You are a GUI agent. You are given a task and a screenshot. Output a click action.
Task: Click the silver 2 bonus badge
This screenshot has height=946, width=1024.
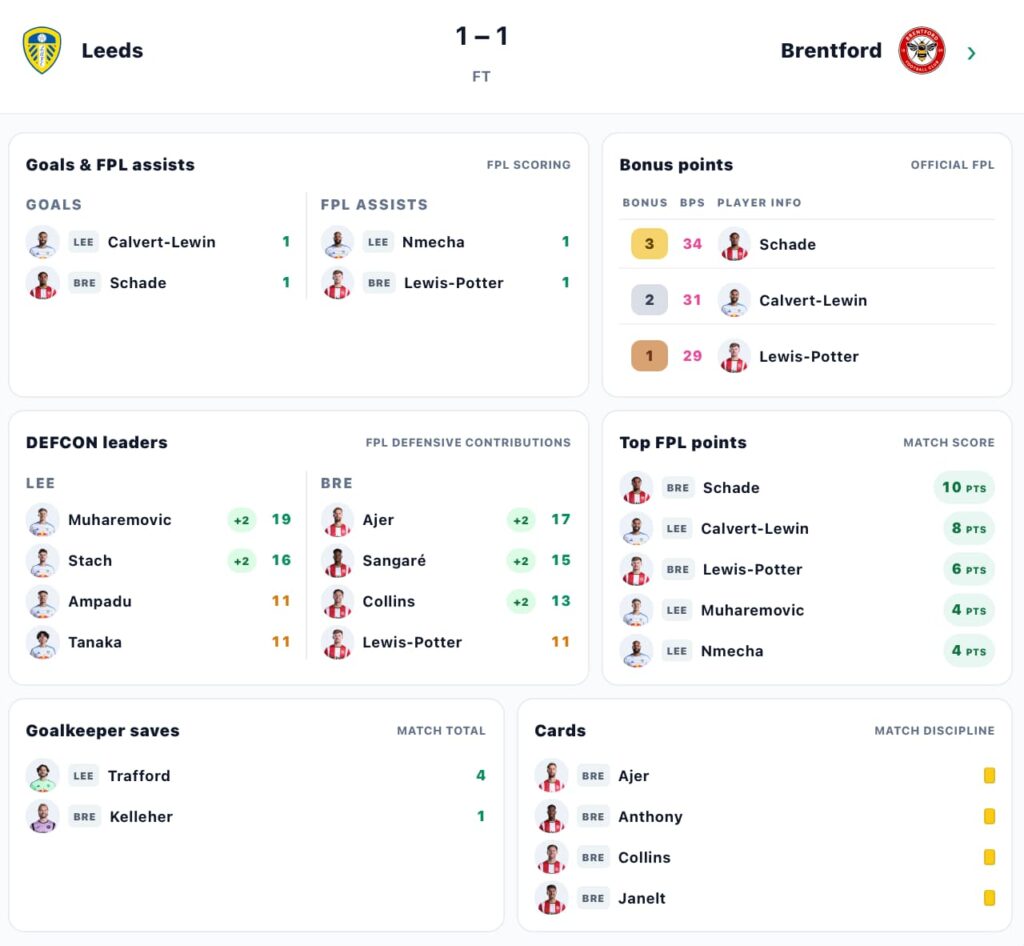[649, 300]
